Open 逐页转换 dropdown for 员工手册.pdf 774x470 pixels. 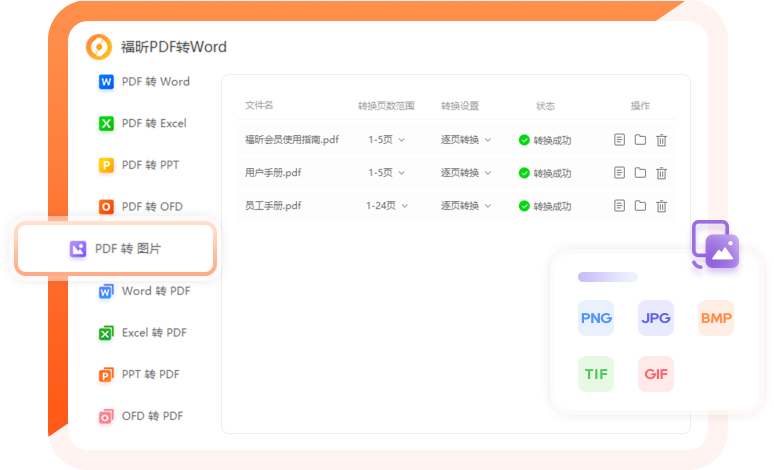(466, 206)
